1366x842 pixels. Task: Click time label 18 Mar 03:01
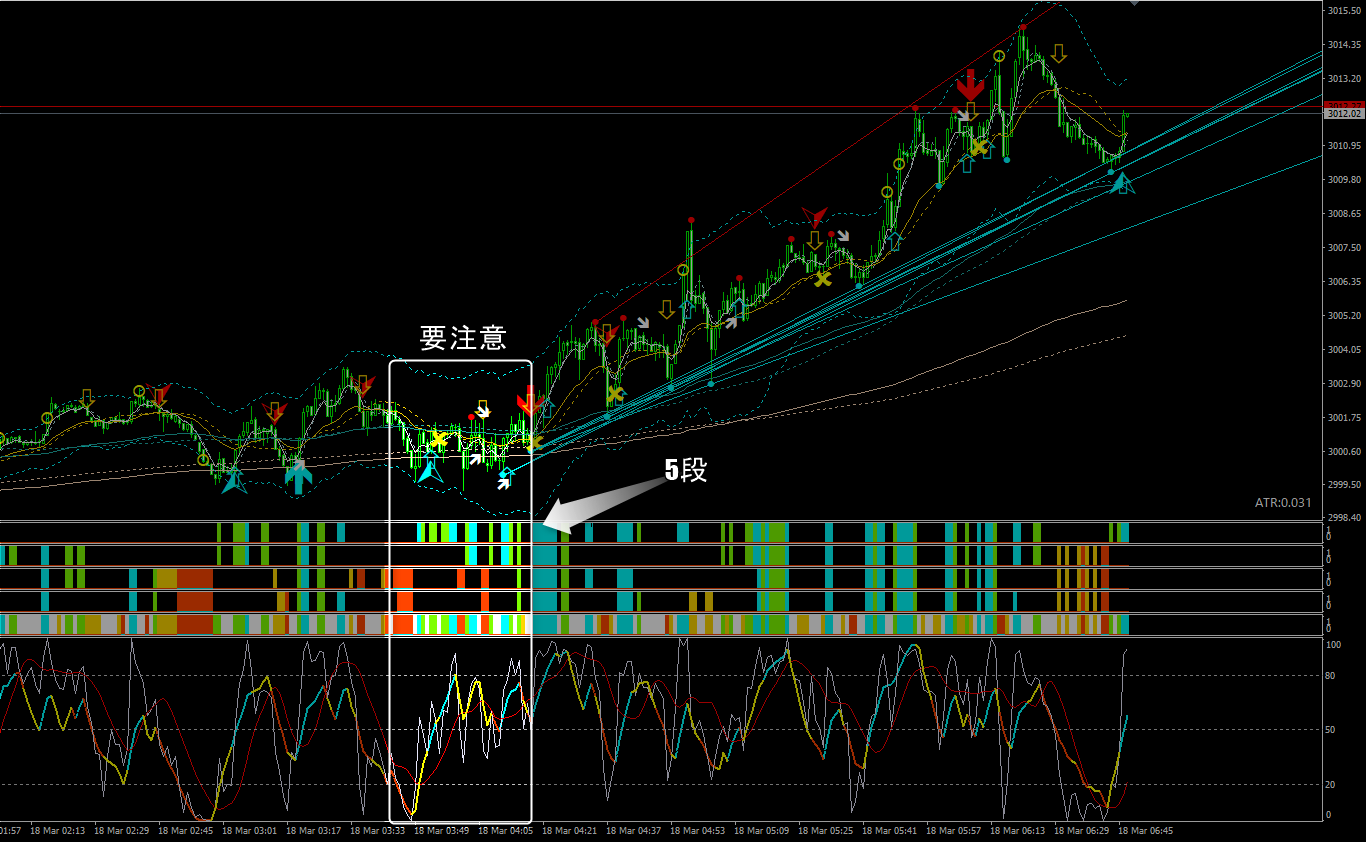[251, 831]
